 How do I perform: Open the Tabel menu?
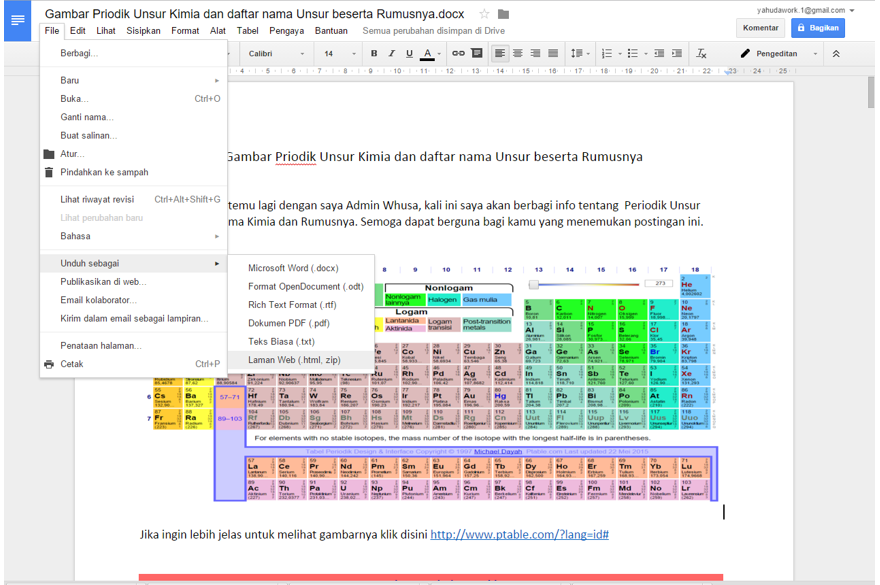click(248, 31)
